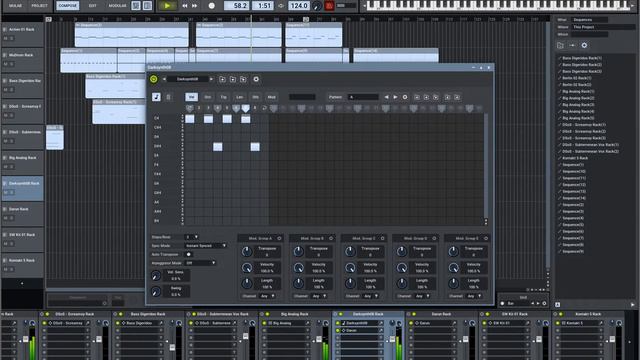The image size is (640, 360).
Task: Start playback with the green play button
Action: (167, 6)
